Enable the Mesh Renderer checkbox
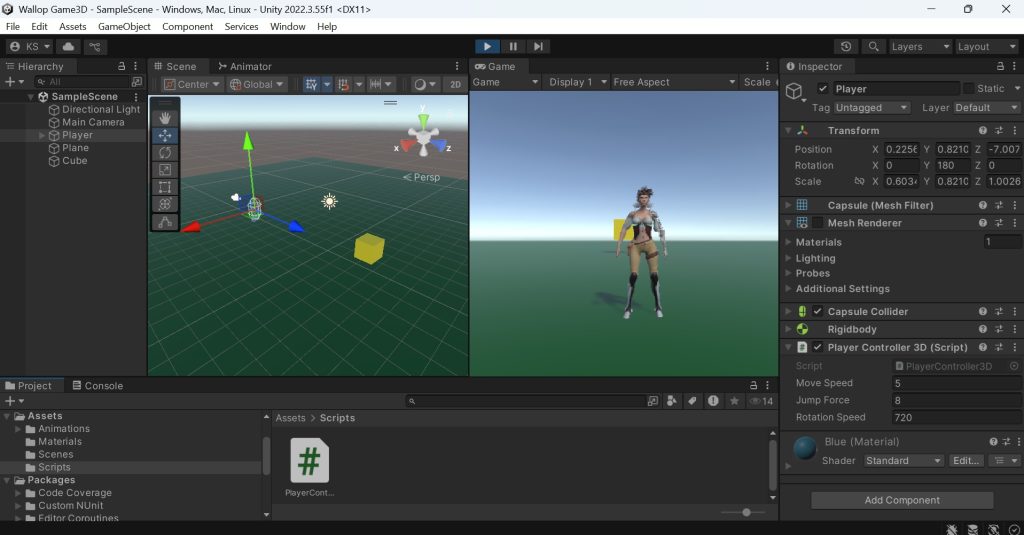 tap(818, 223)
